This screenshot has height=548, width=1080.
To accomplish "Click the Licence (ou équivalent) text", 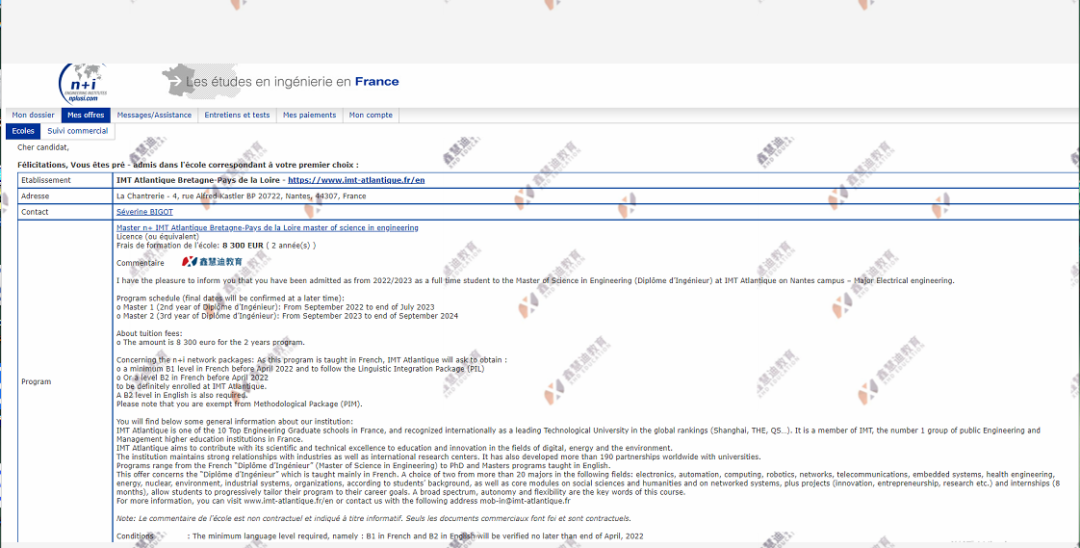I will (x=157, y=236).
